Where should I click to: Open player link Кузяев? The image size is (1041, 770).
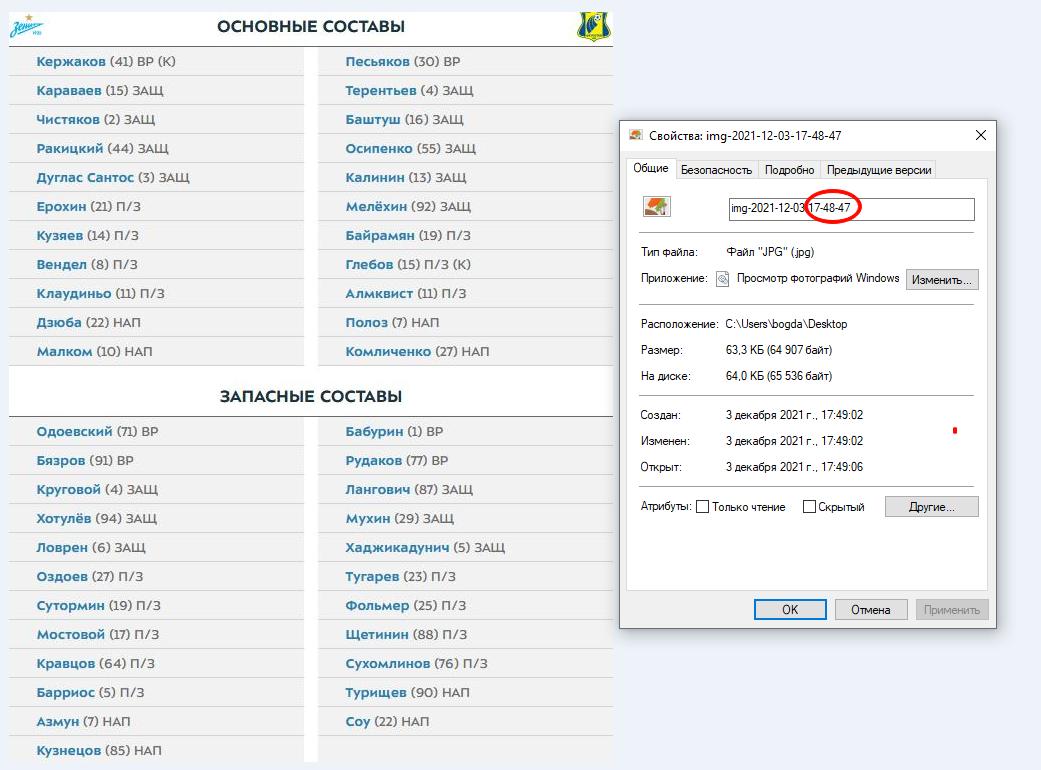[x=60, y=236]
